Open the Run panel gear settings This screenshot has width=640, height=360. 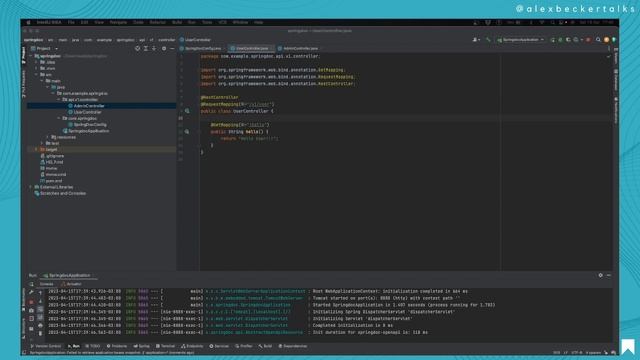[600, 276]
